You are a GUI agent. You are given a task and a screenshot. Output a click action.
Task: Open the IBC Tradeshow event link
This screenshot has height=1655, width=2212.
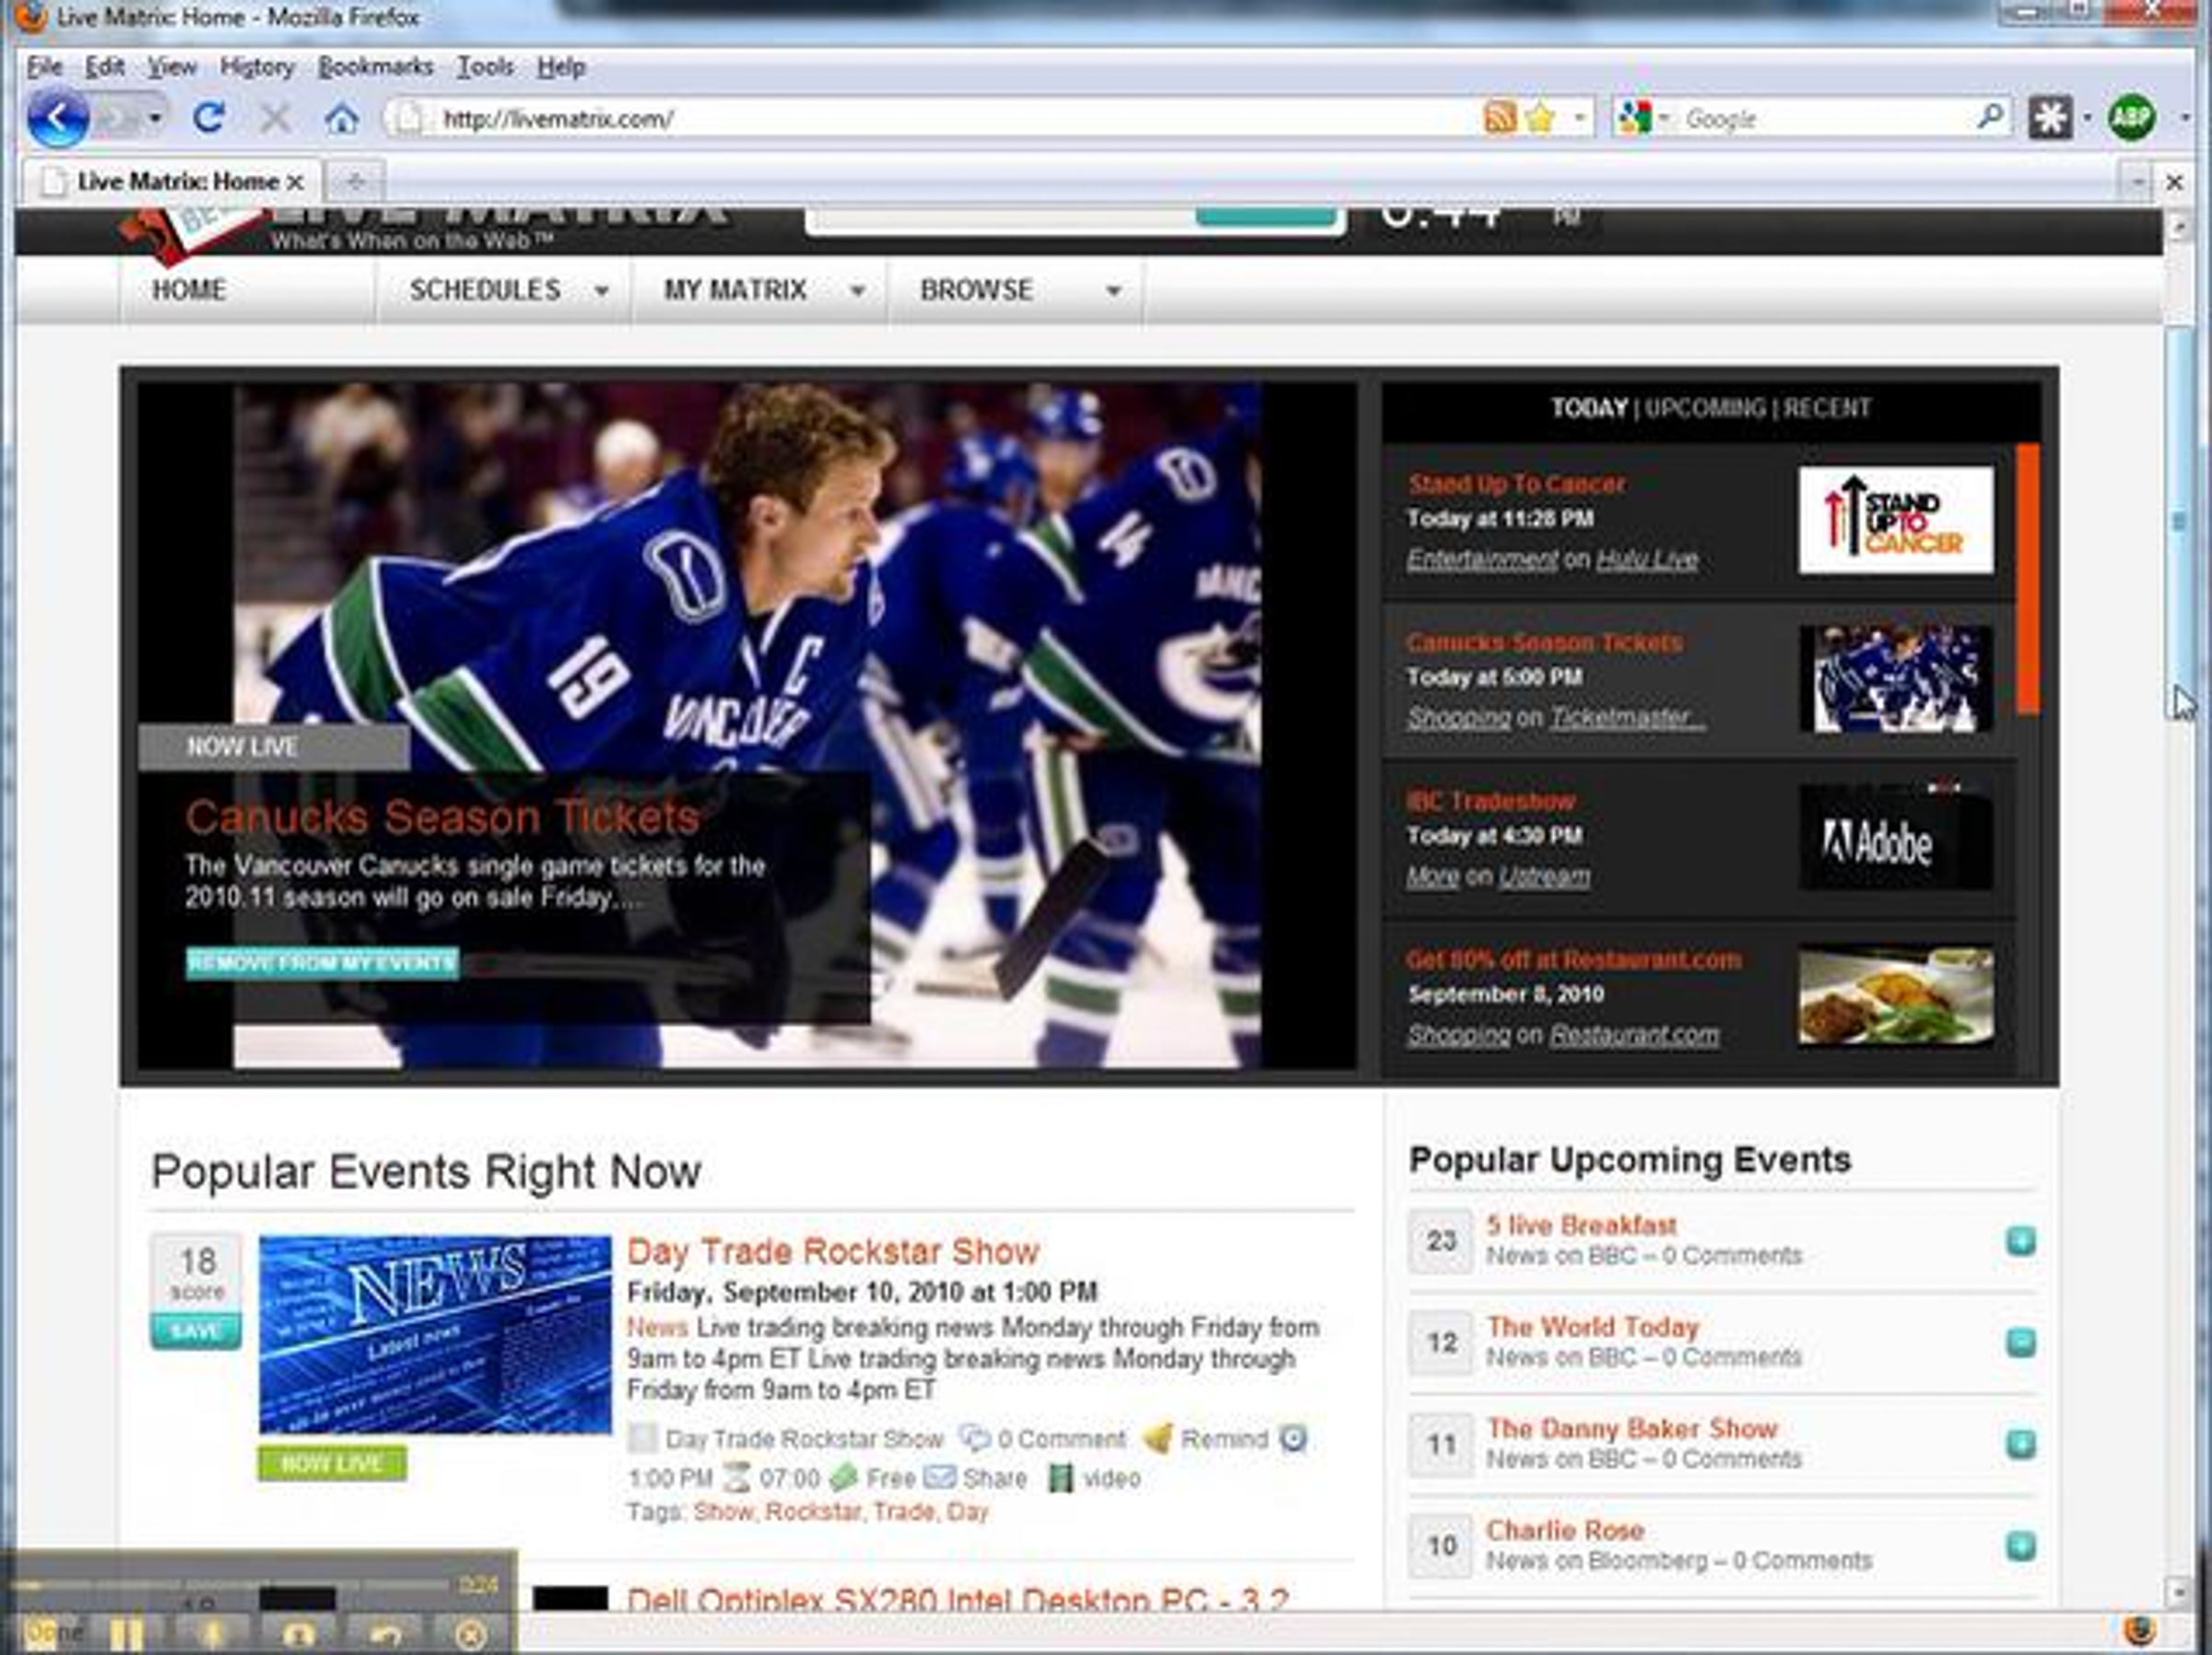pos(1491,801)
